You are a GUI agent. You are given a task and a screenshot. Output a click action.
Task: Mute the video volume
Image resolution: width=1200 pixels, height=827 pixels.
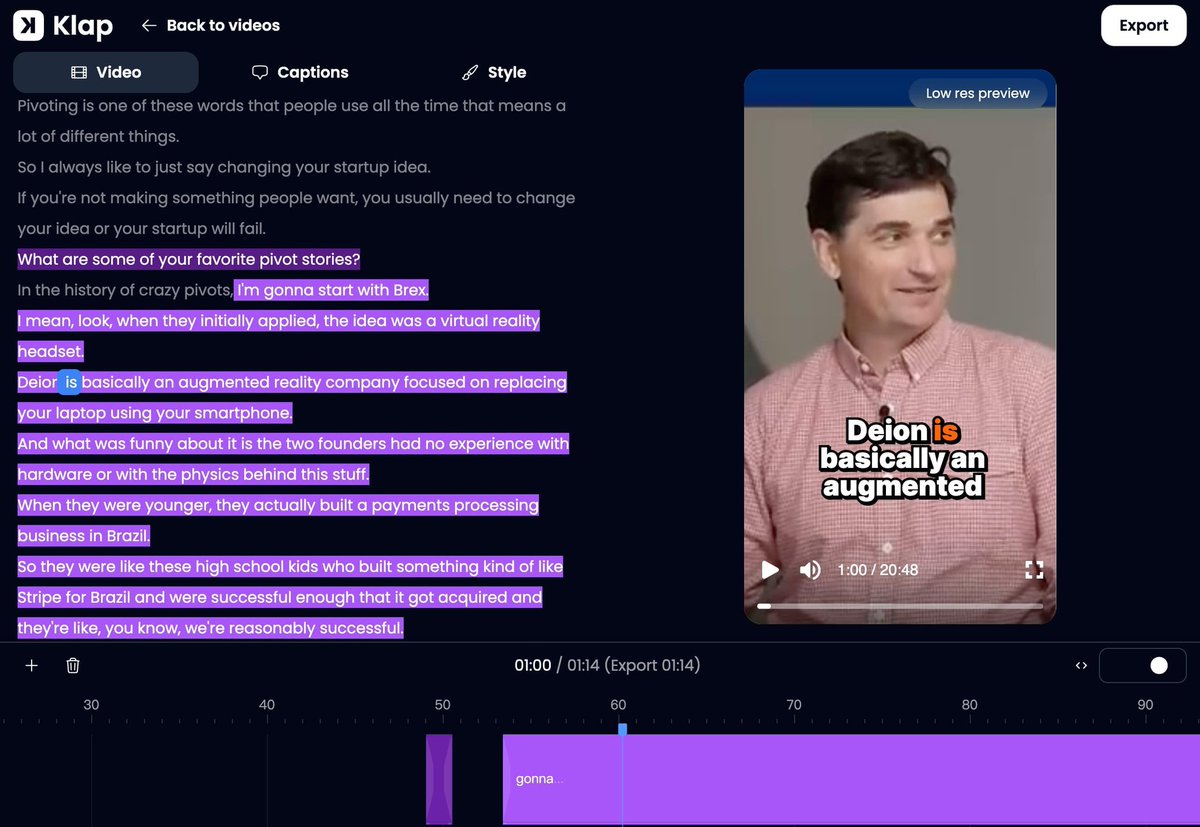810,570
